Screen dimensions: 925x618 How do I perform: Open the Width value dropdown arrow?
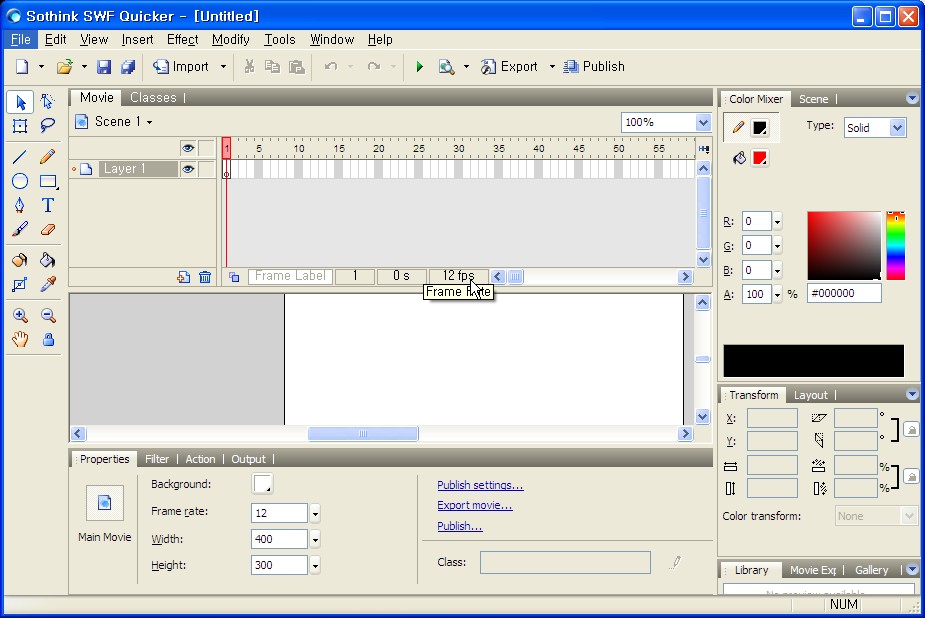[x=315, y=540]
